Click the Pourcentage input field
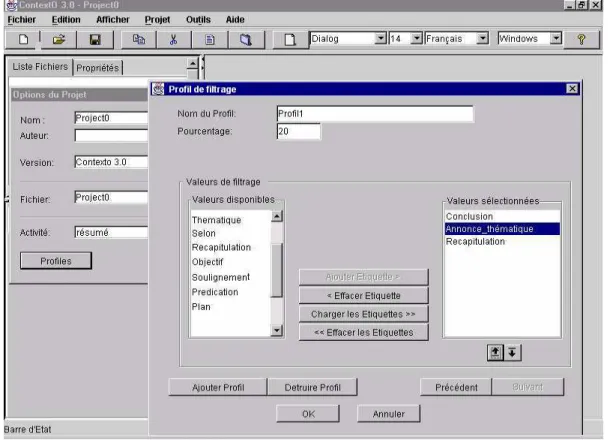The height and width of the screenshot is (440, 610). [299, 131]
